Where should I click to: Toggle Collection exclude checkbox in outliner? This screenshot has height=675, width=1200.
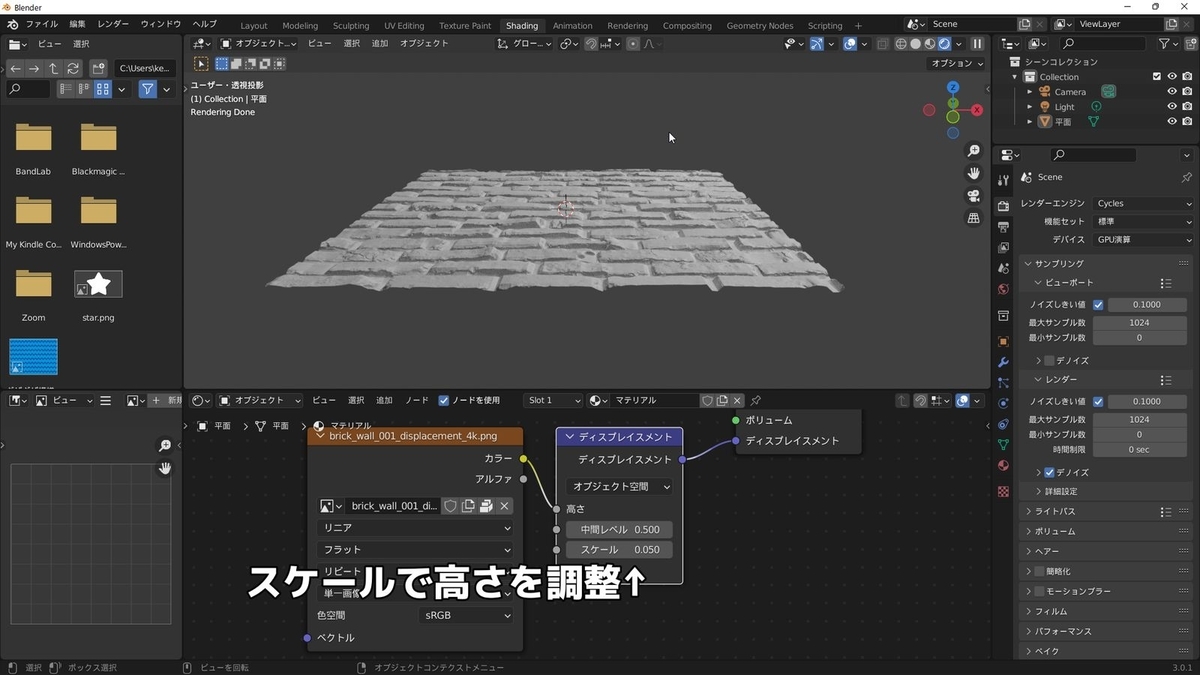pos(1157,77)
